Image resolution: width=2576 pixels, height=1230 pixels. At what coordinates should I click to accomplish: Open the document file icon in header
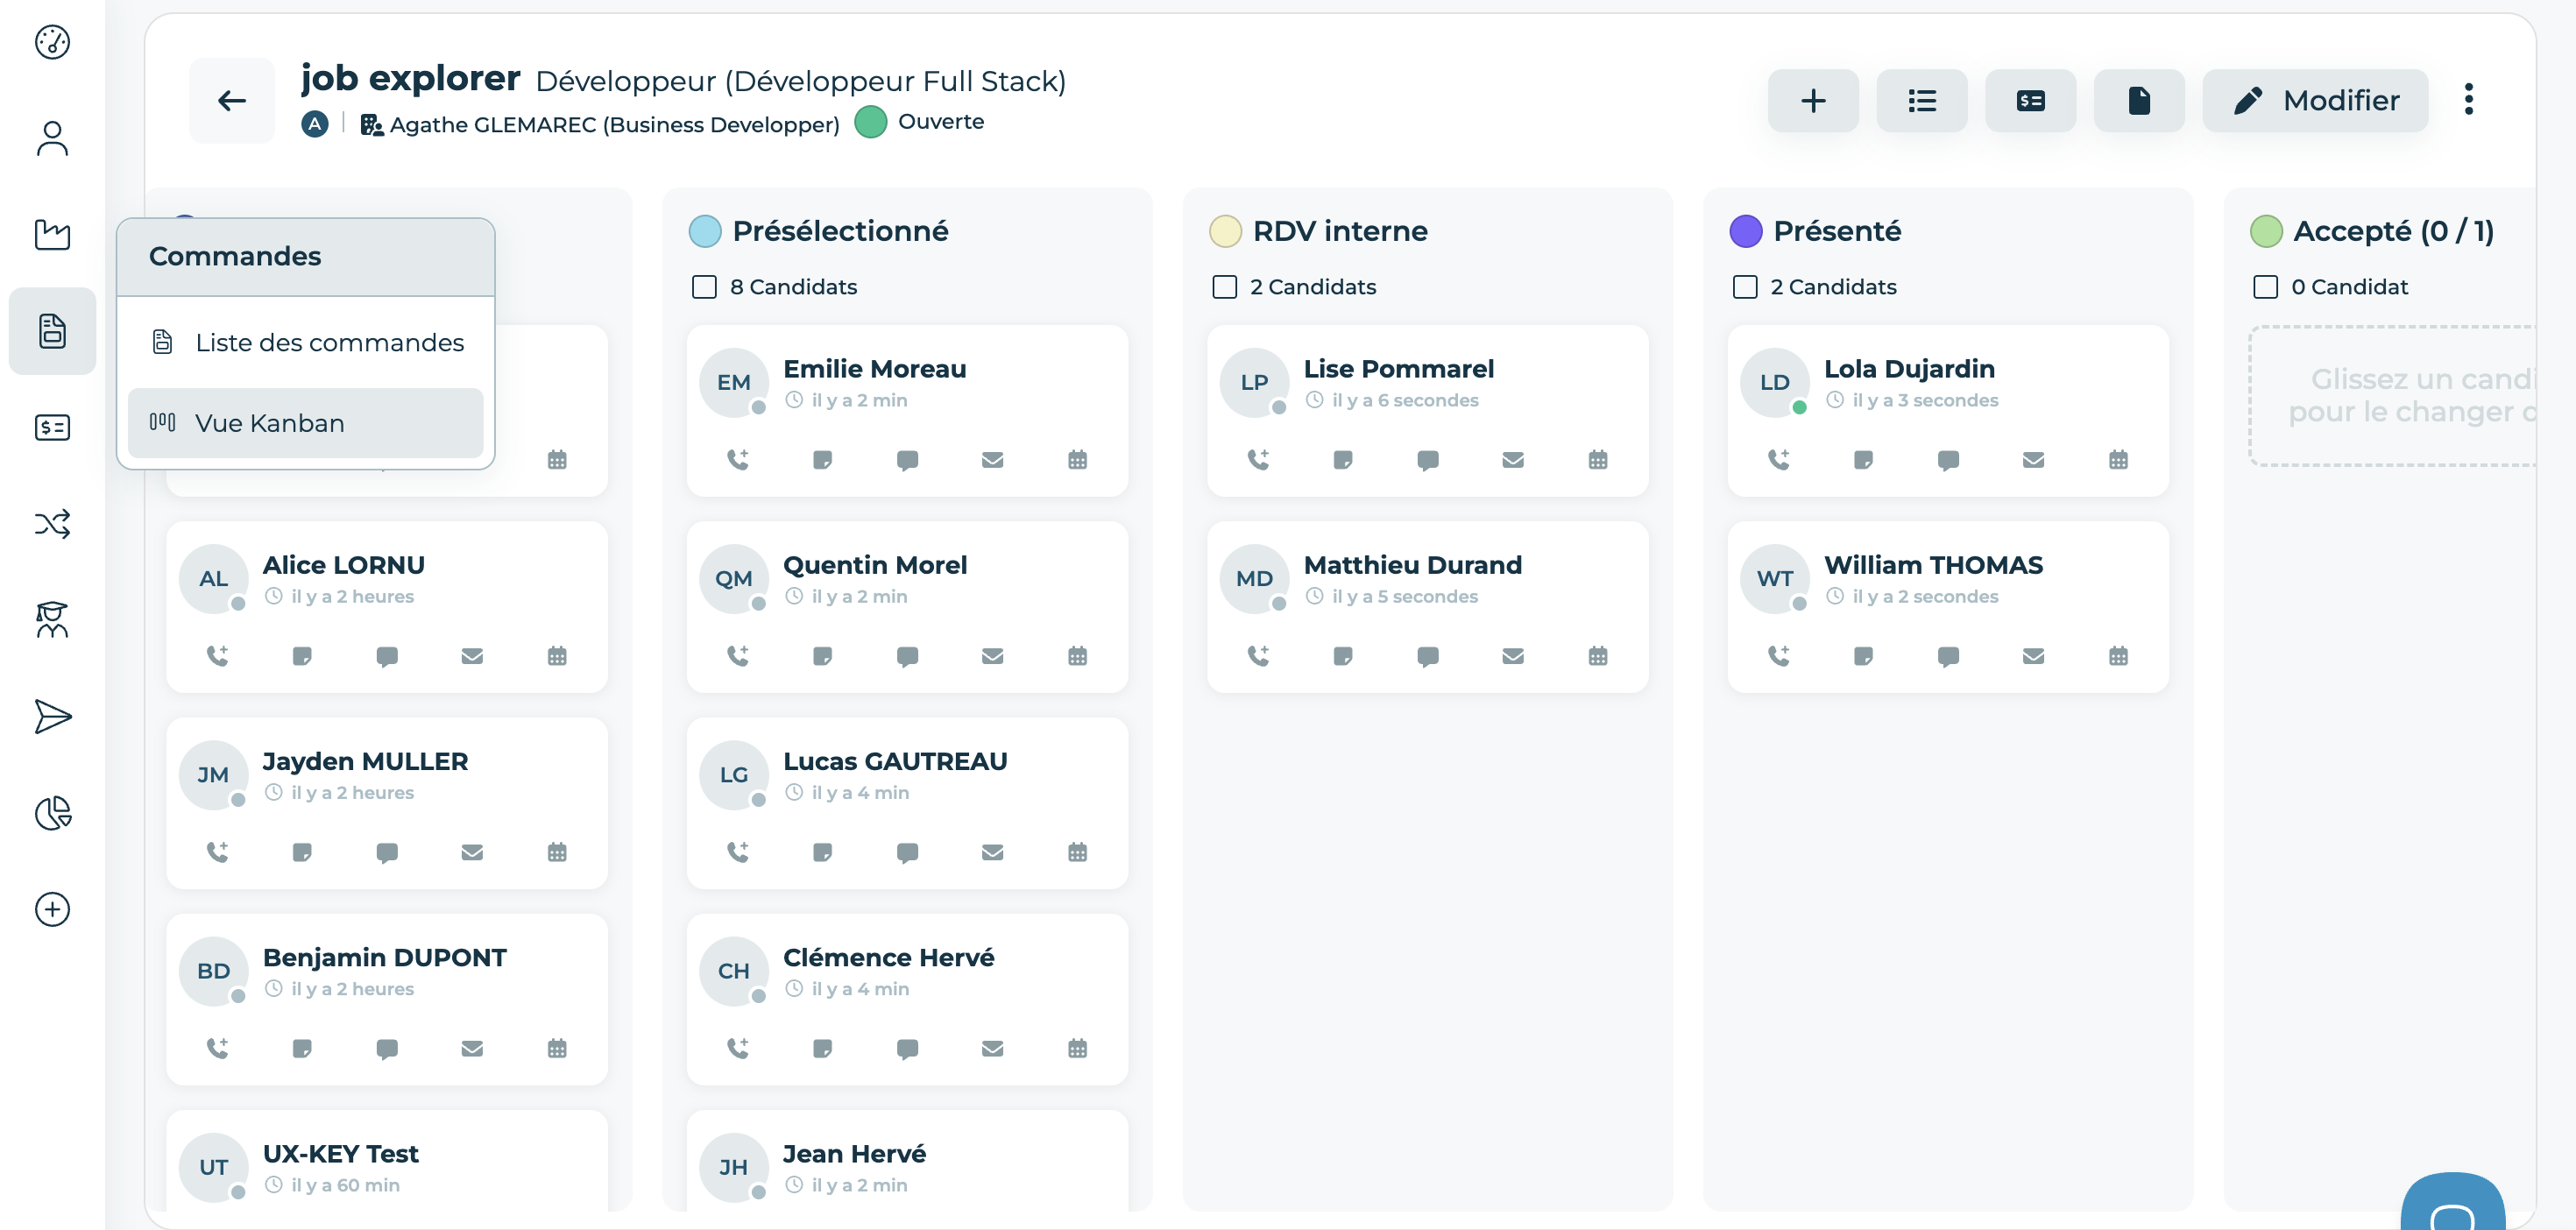pyautogui.click(x=2138, y=100)
